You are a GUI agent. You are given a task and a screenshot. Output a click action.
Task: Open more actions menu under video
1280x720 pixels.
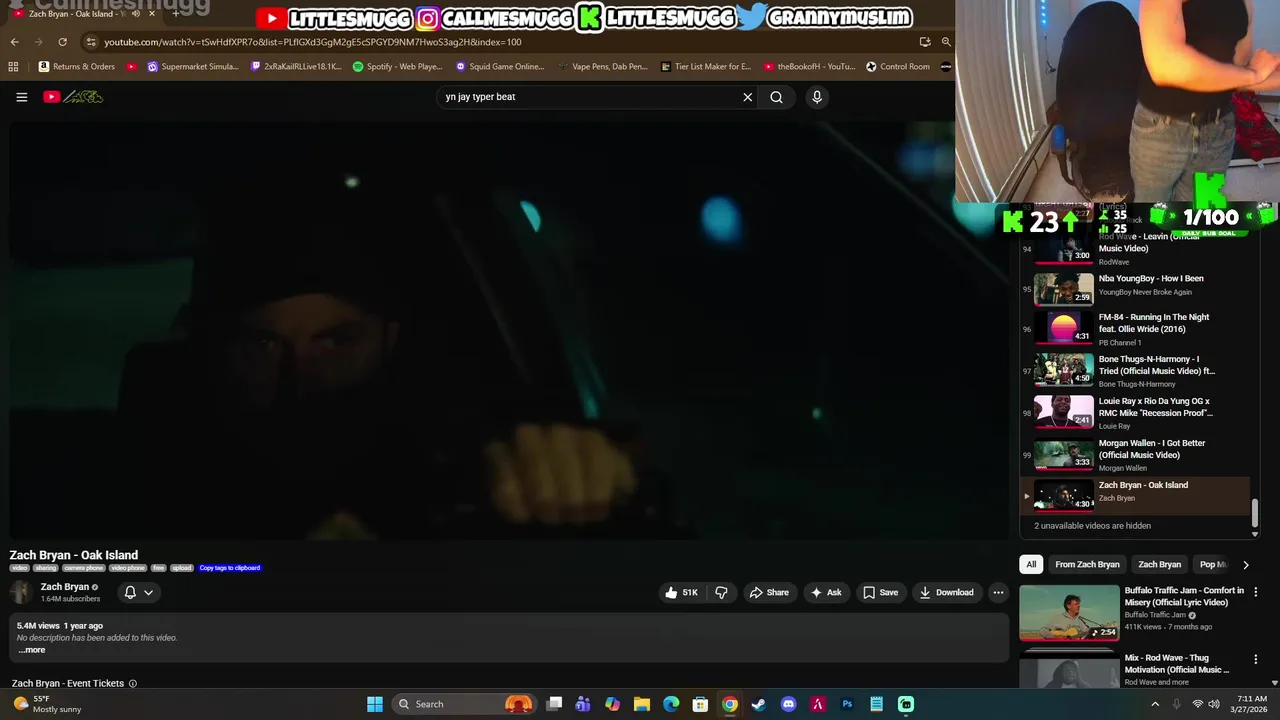(x=998, y=592)
